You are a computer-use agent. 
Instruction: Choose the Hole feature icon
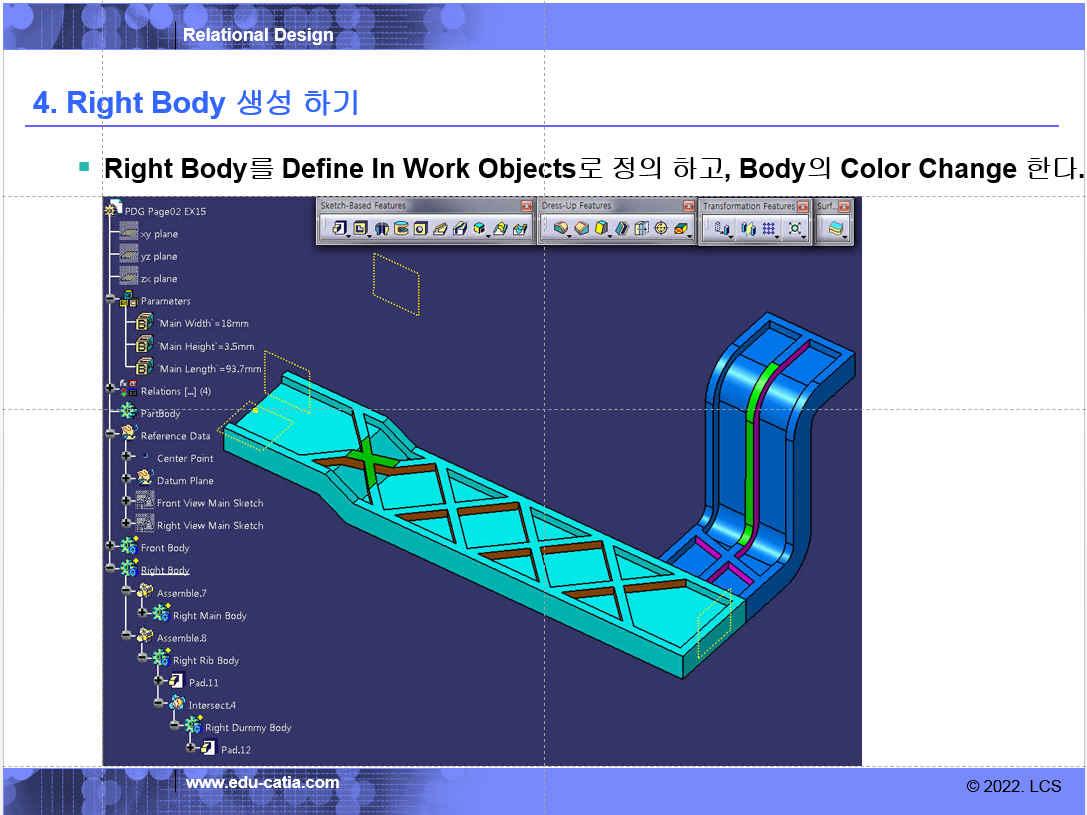click(421, 229)
